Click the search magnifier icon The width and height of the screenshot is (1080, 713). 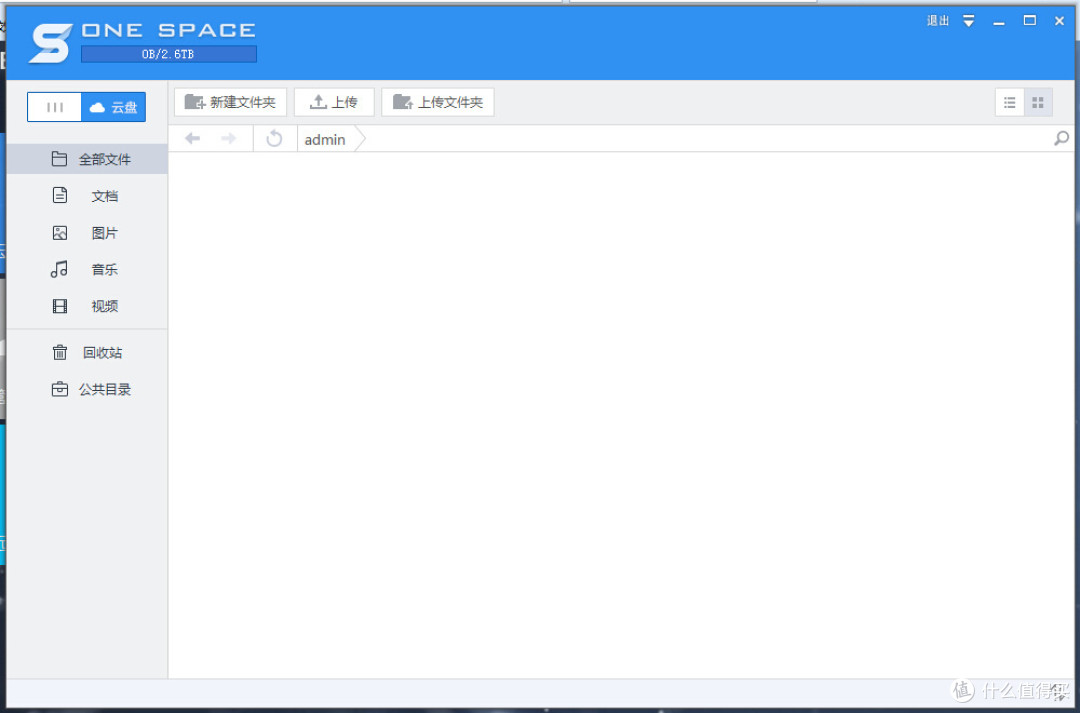click(1061, 138)
